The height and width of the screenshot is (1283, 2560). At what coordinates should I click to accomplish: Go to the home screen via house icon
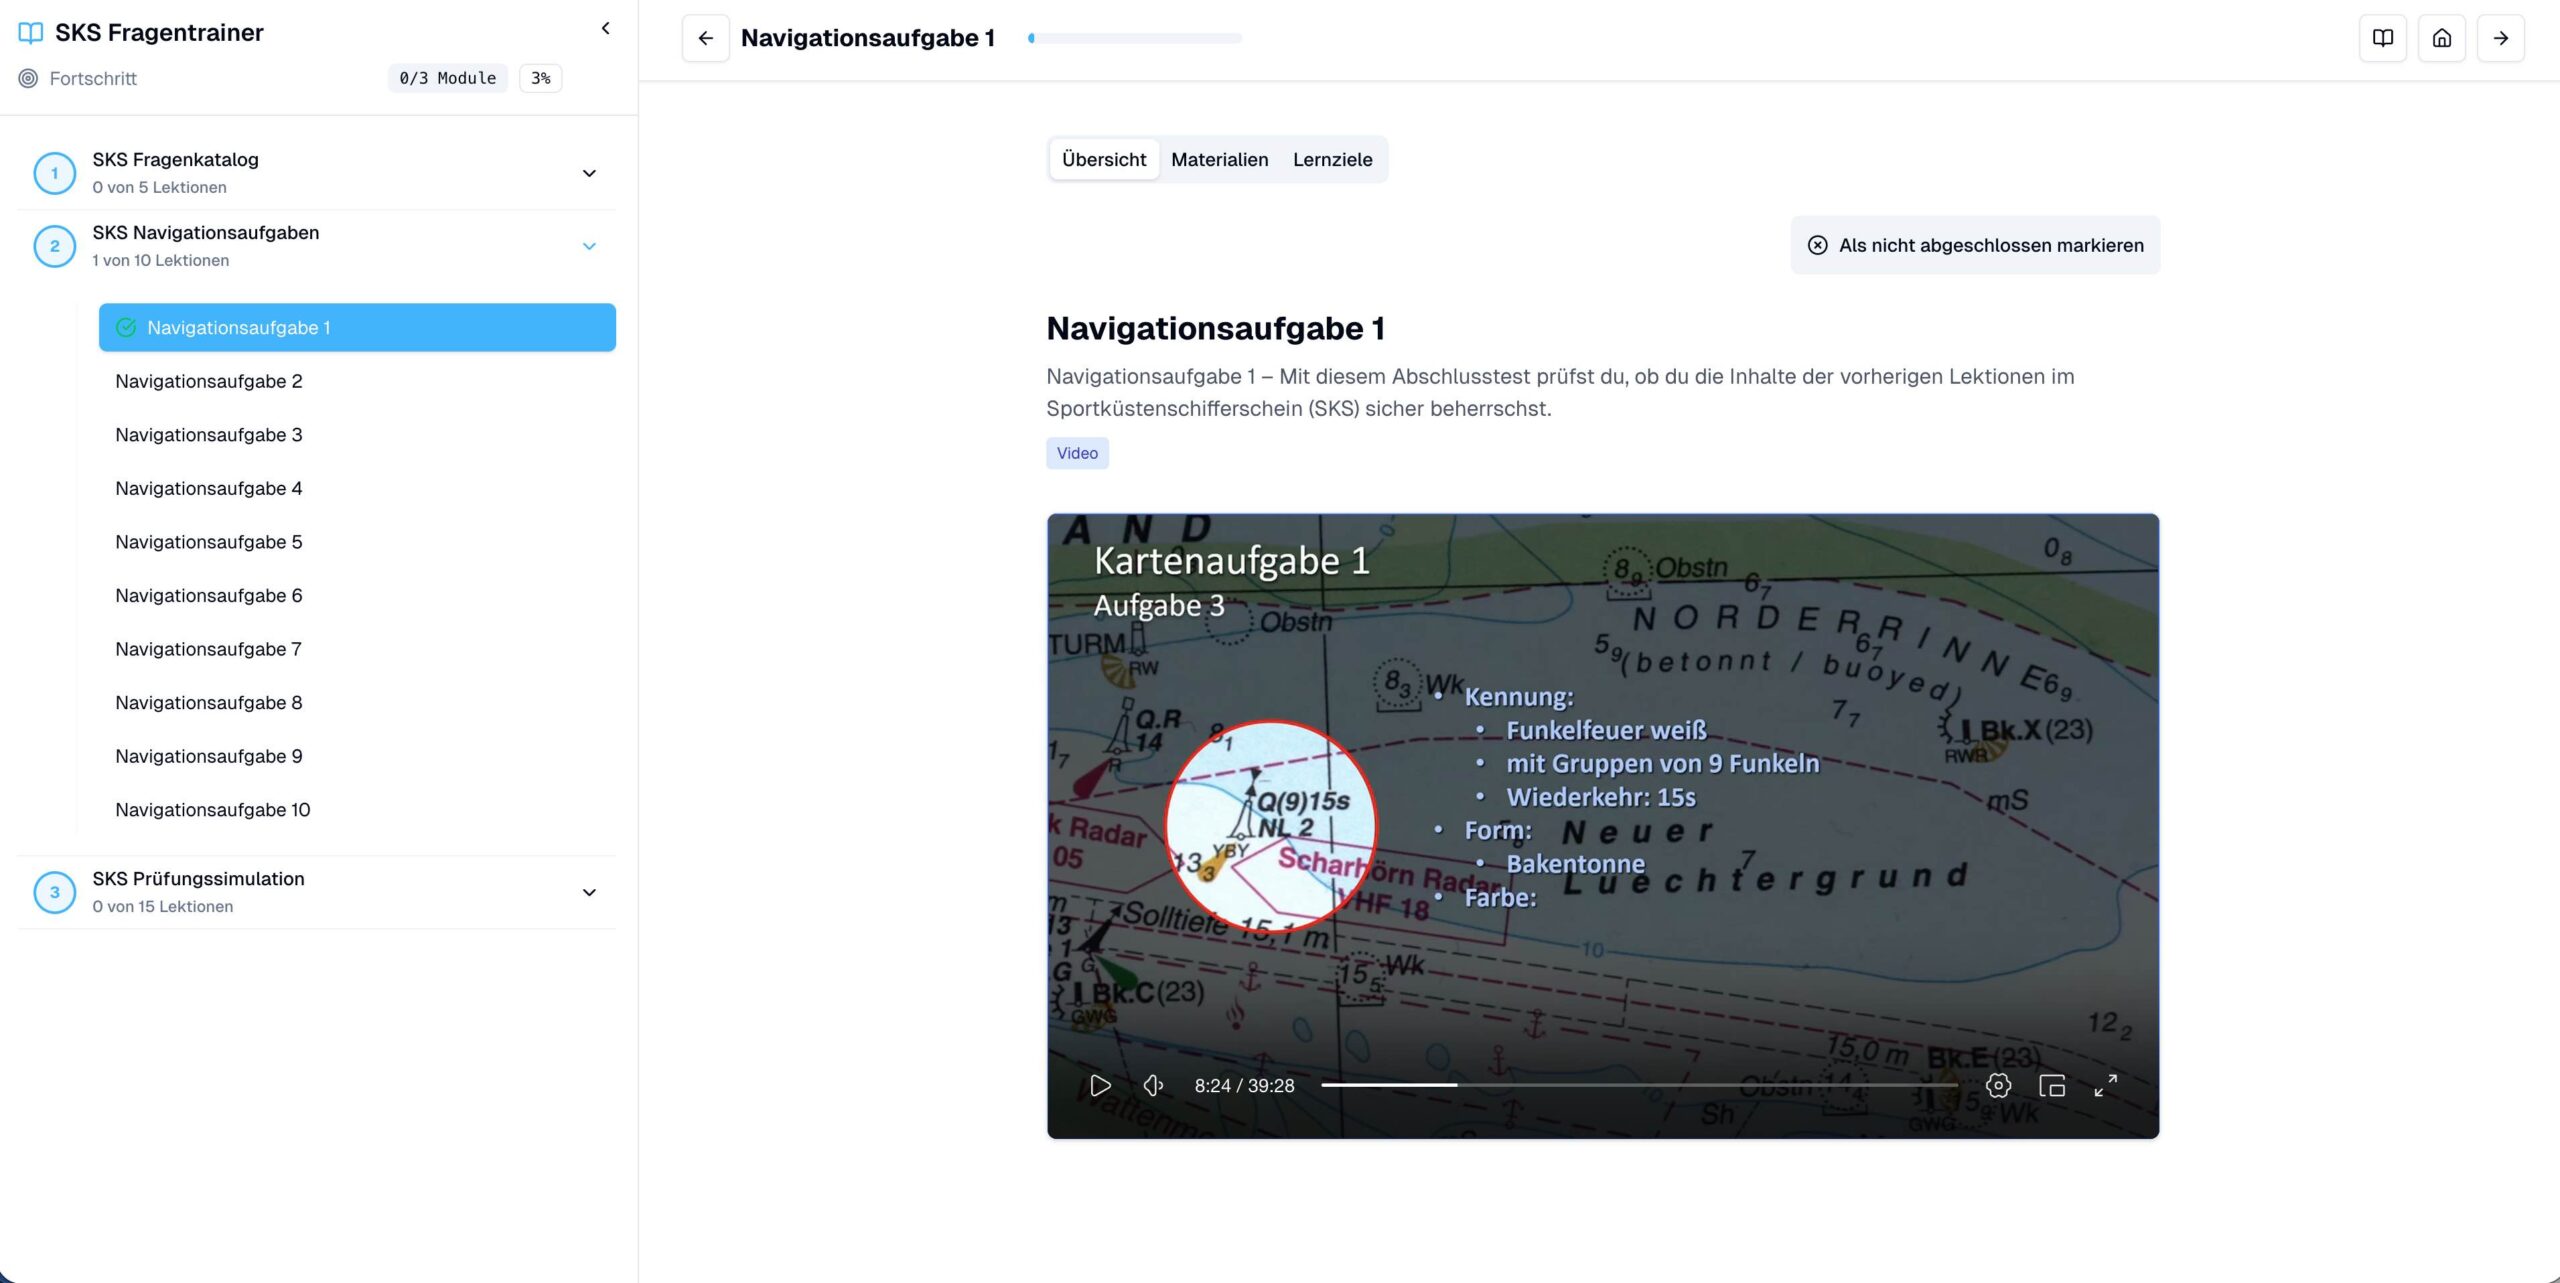pos(2441,37)
